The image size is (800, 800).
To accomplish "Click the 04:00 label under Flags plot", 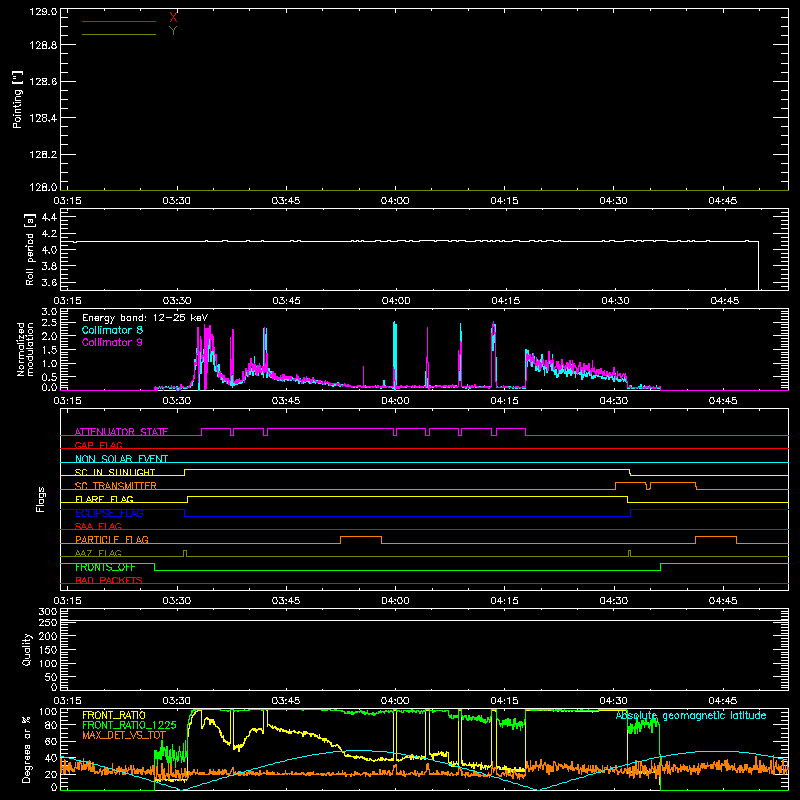I will click(395, 601).
